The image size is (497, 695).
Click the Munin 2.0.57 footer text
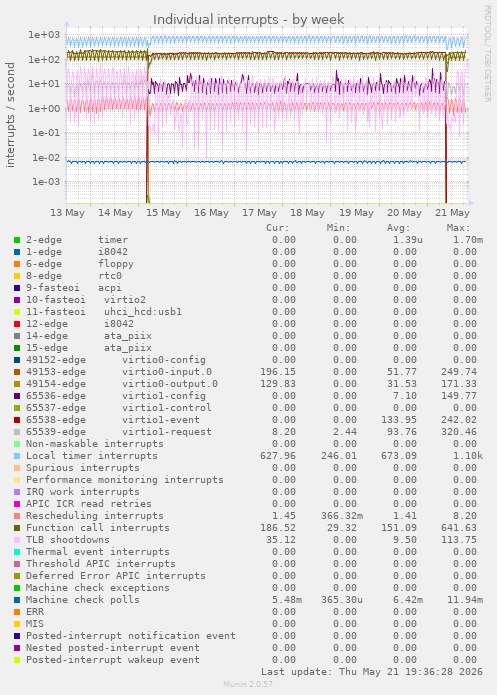pos(248,684)
